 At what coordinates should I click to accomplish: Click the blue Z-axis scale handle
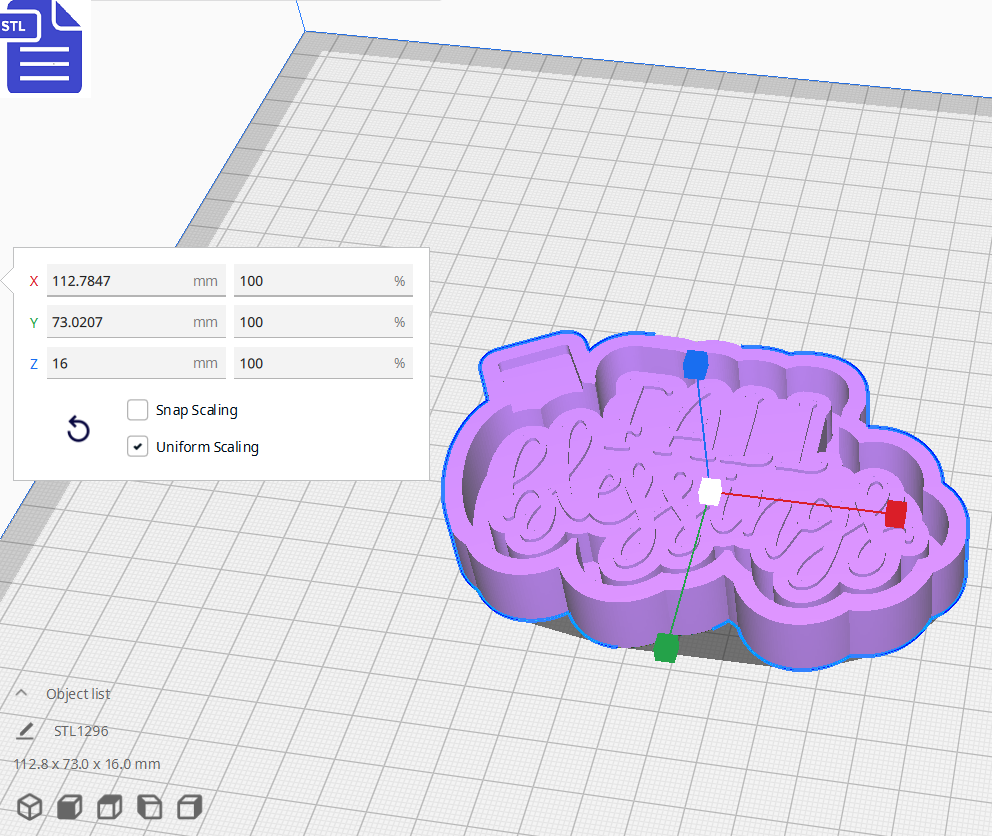tap(695, 365)
